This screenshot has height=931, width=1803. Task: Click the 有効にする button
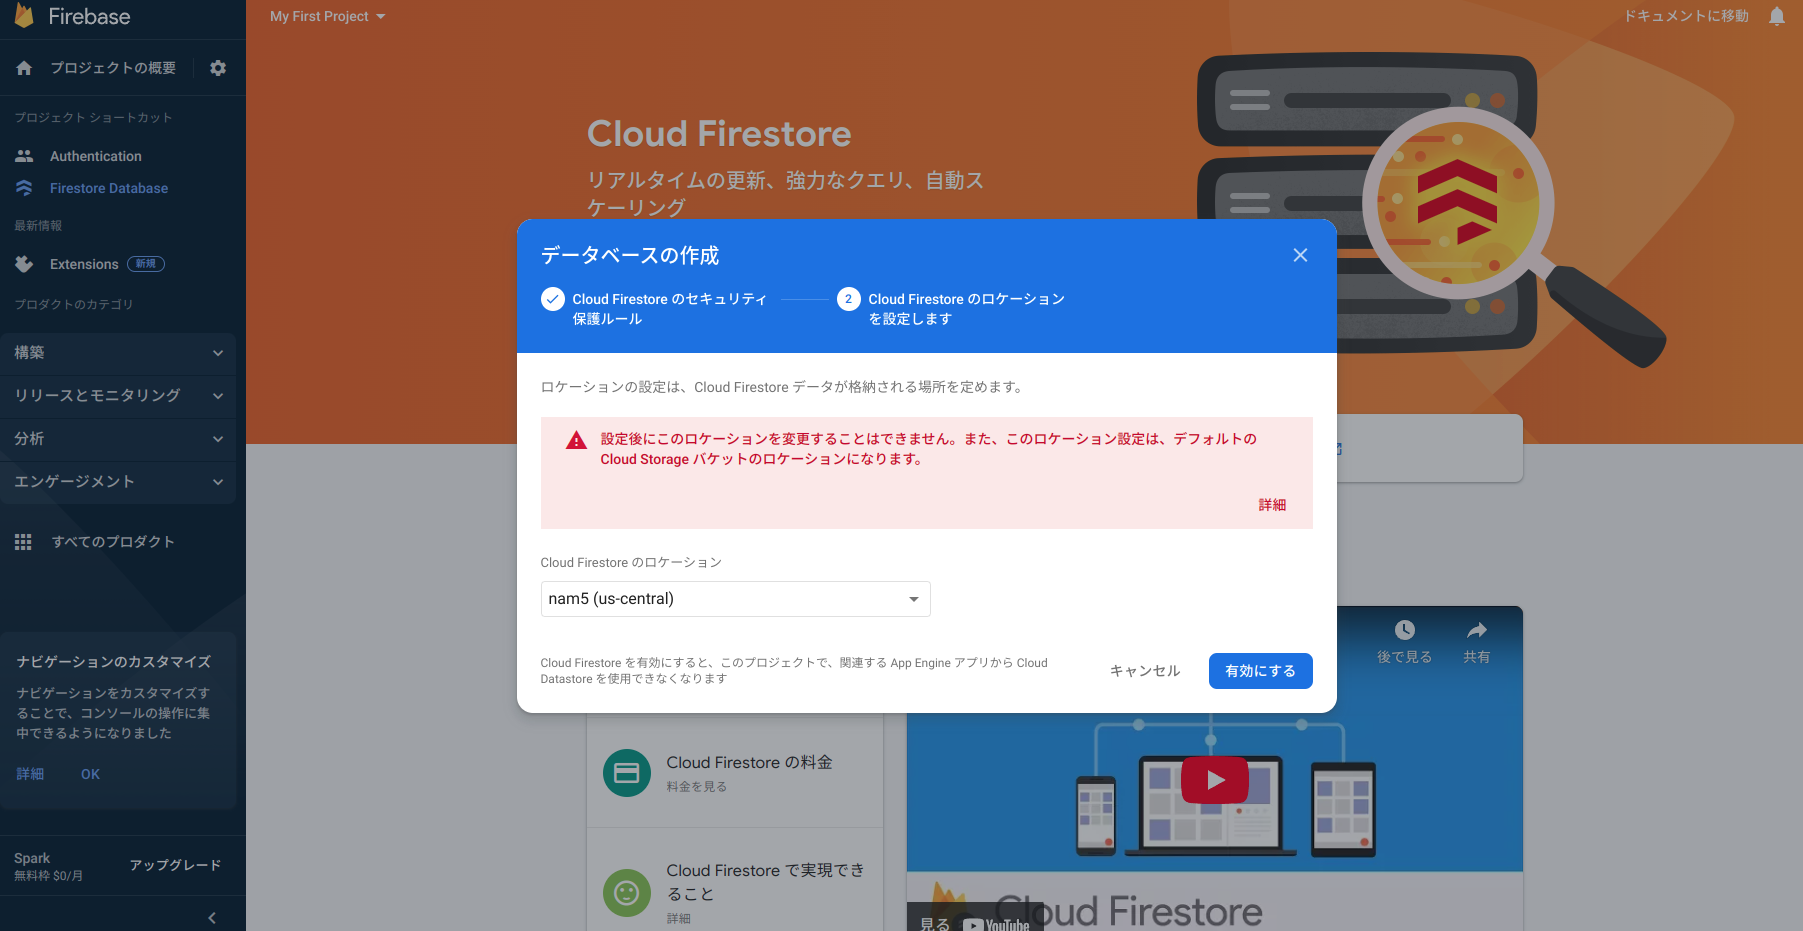(1260, 671)
